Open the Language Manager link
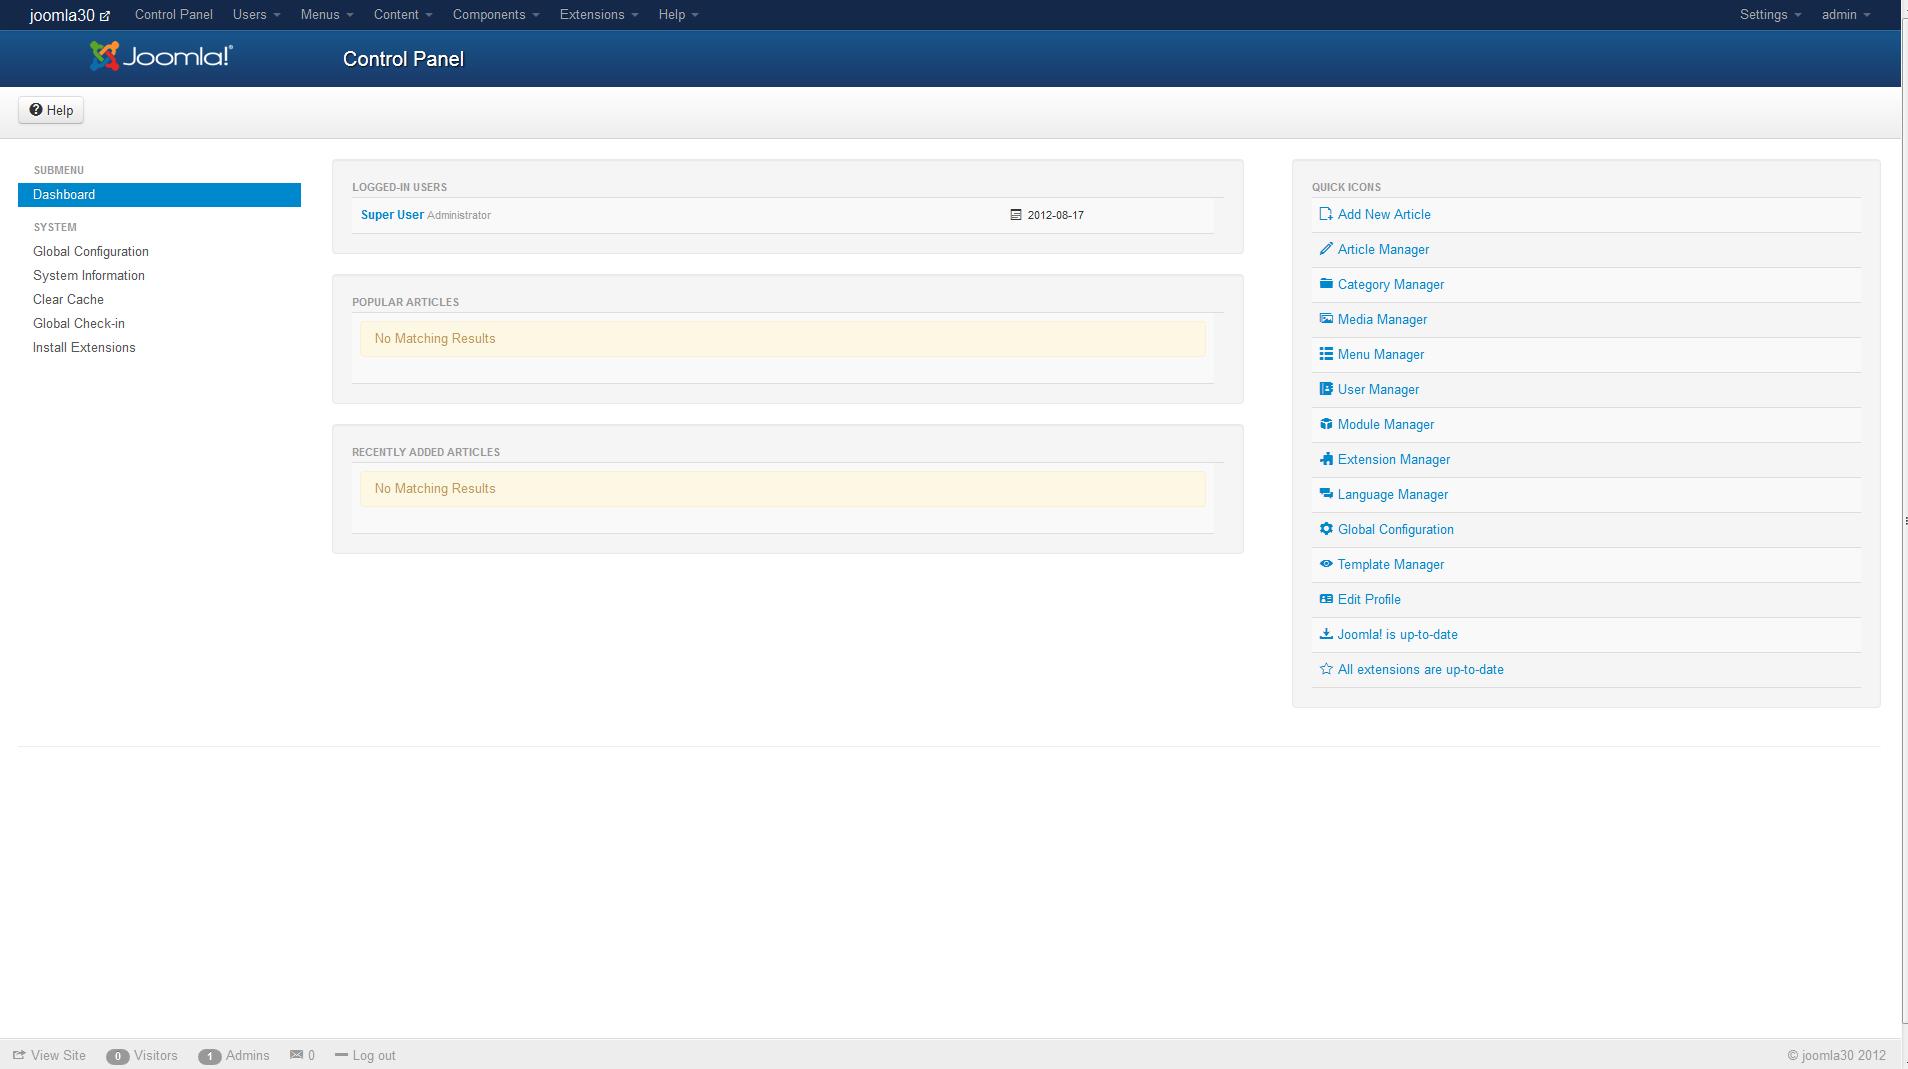1908x1069 pixels. 1393,494
